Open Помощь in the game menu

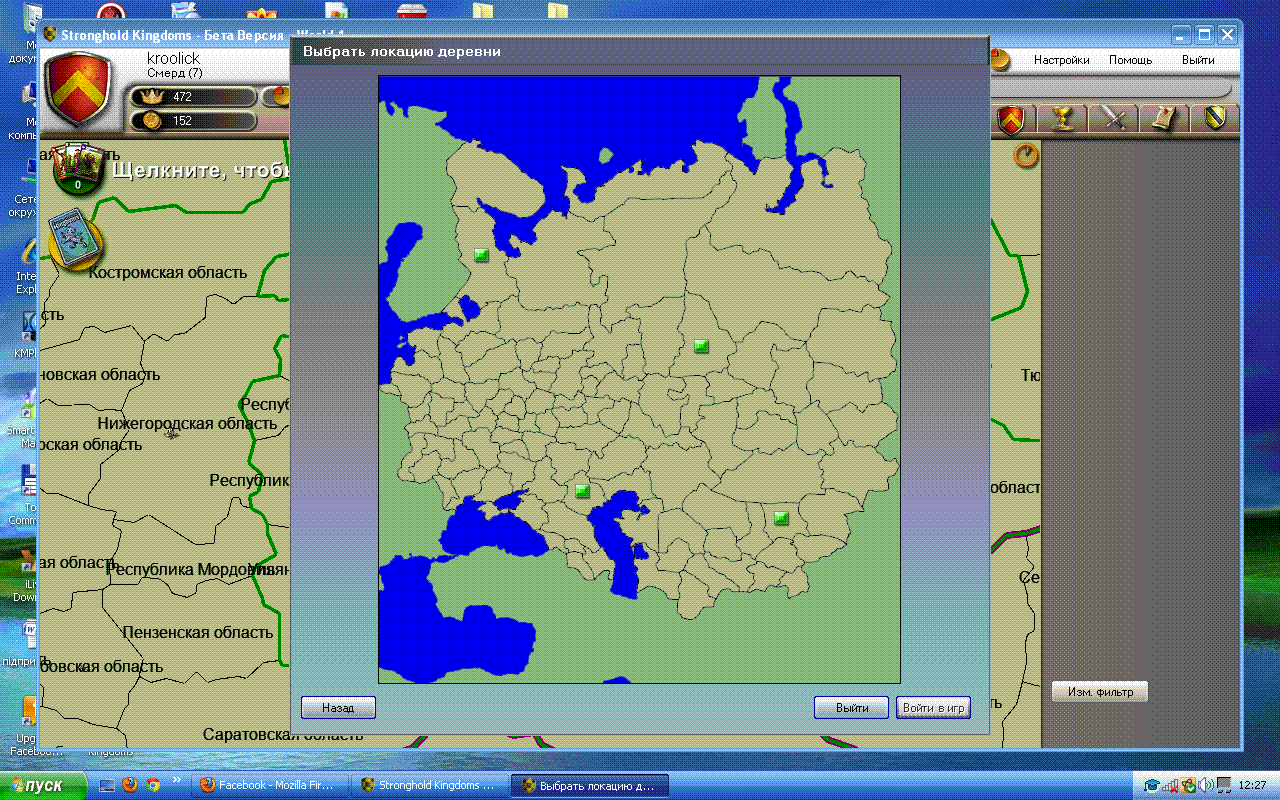click(x=1130, y=60)
